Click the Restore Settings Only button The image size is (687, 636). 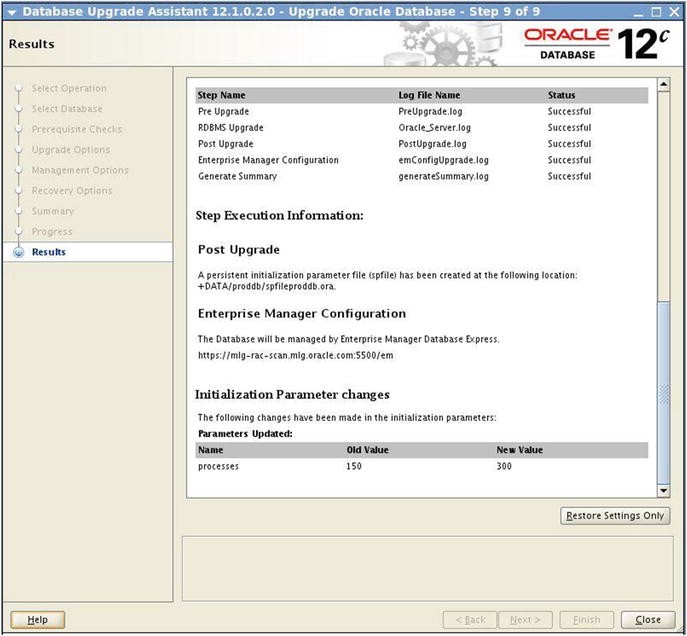tap(615, 516)
